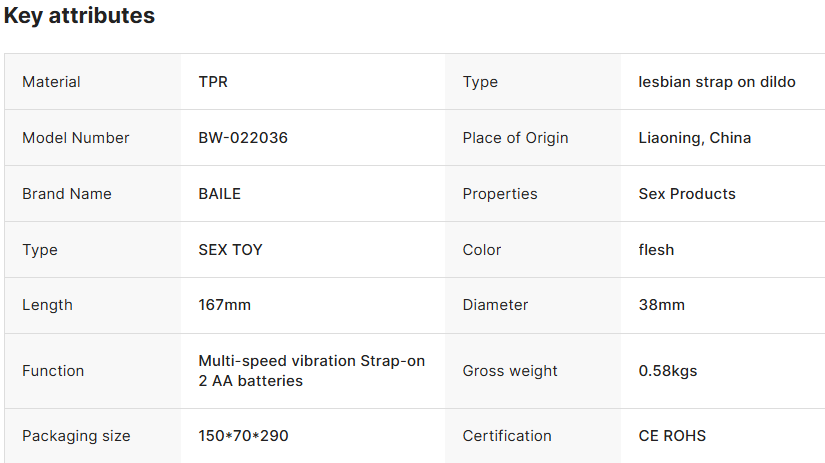Image resolution: width=825 pixels, height=463 pixels.
Task: Click the Properties attribute label
Action: [500, 194]
